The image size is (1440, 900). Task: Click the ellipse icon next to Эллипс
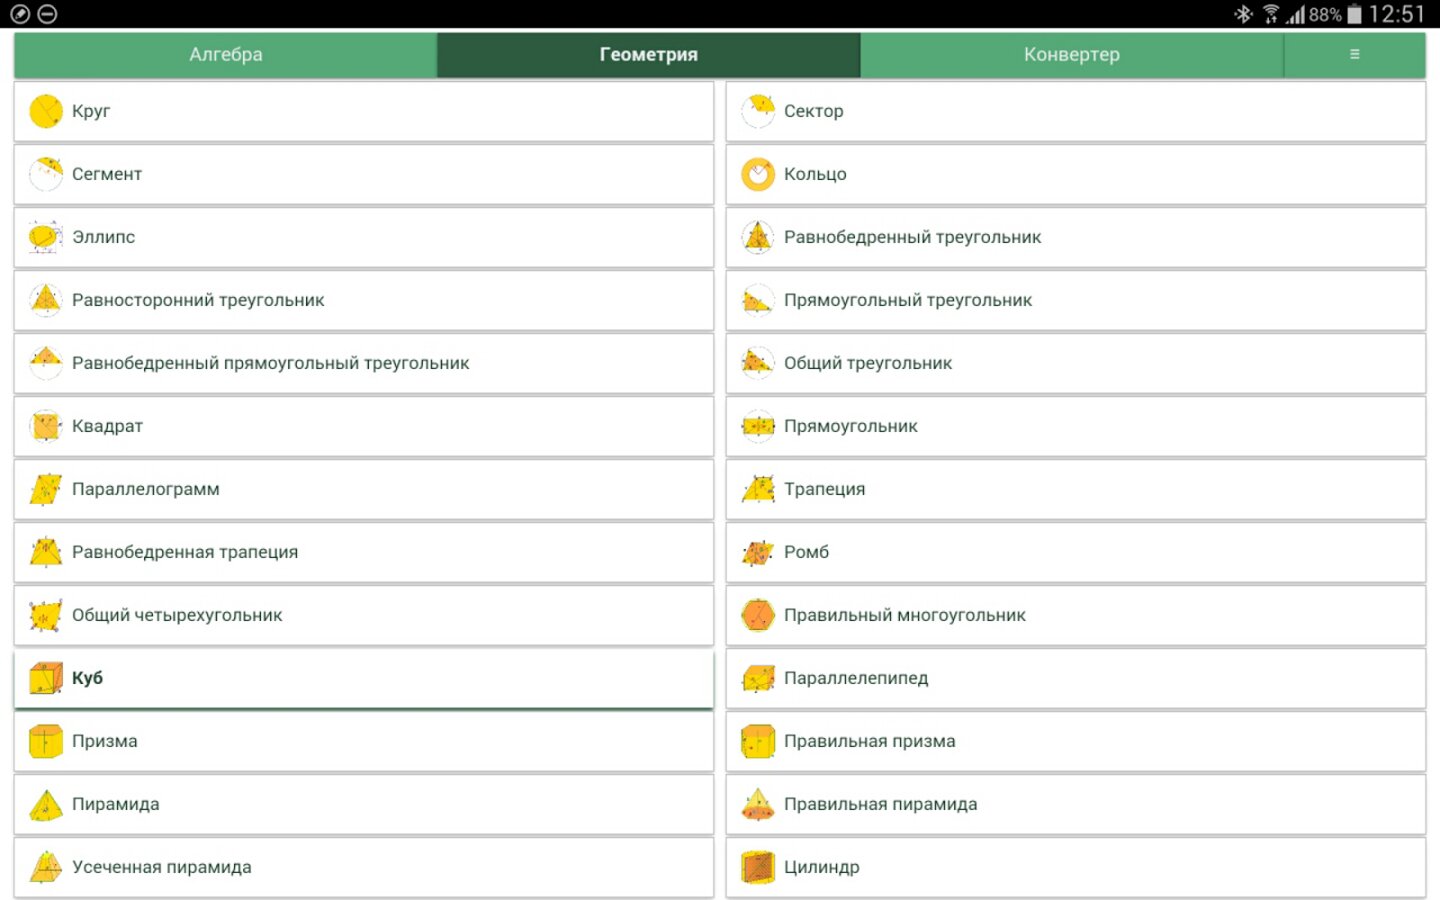coord(46,237)
